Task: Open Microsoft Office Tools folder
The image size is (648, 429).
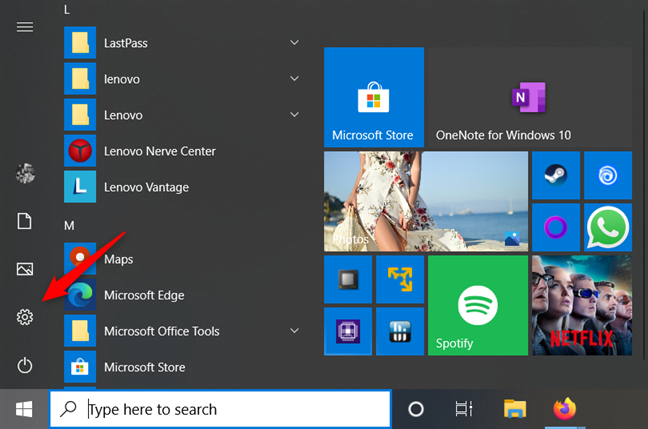Action: pyautogui.click(x=183, y=331)
